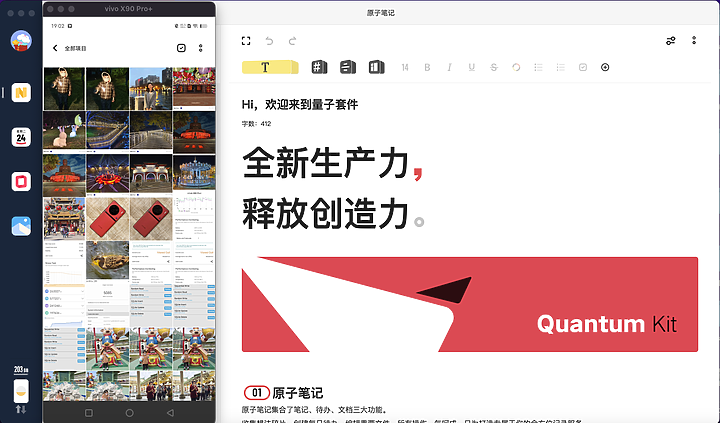720x423 pixels.
Task: Select the lined paragraph style block
Action: [348, 67]
